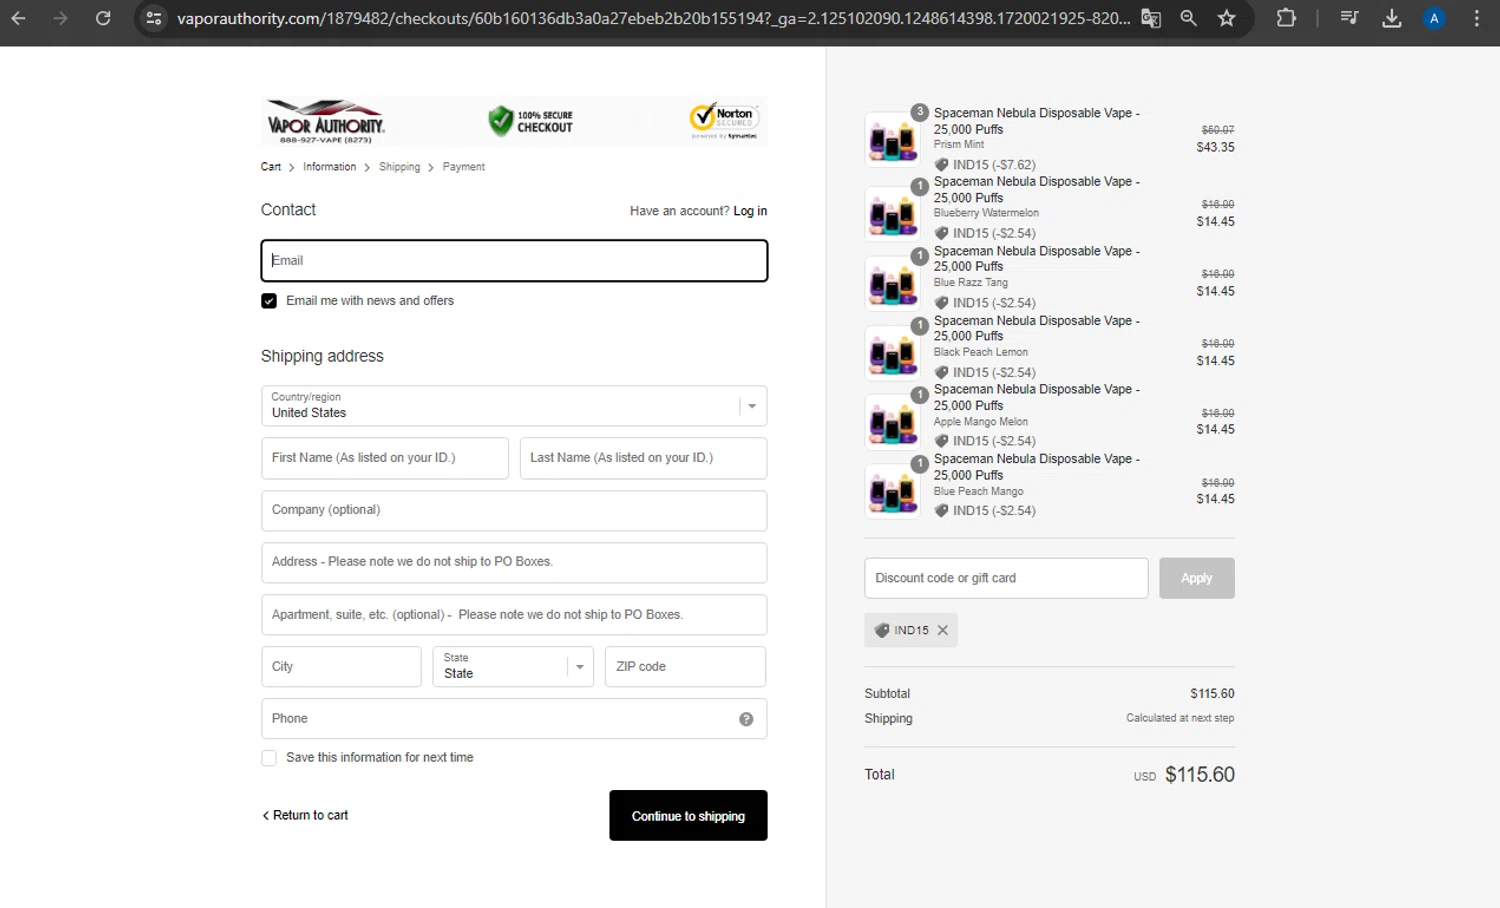
Task: Click the 'Blueberry Watermelon' flavor text
Action: point(986,213)
